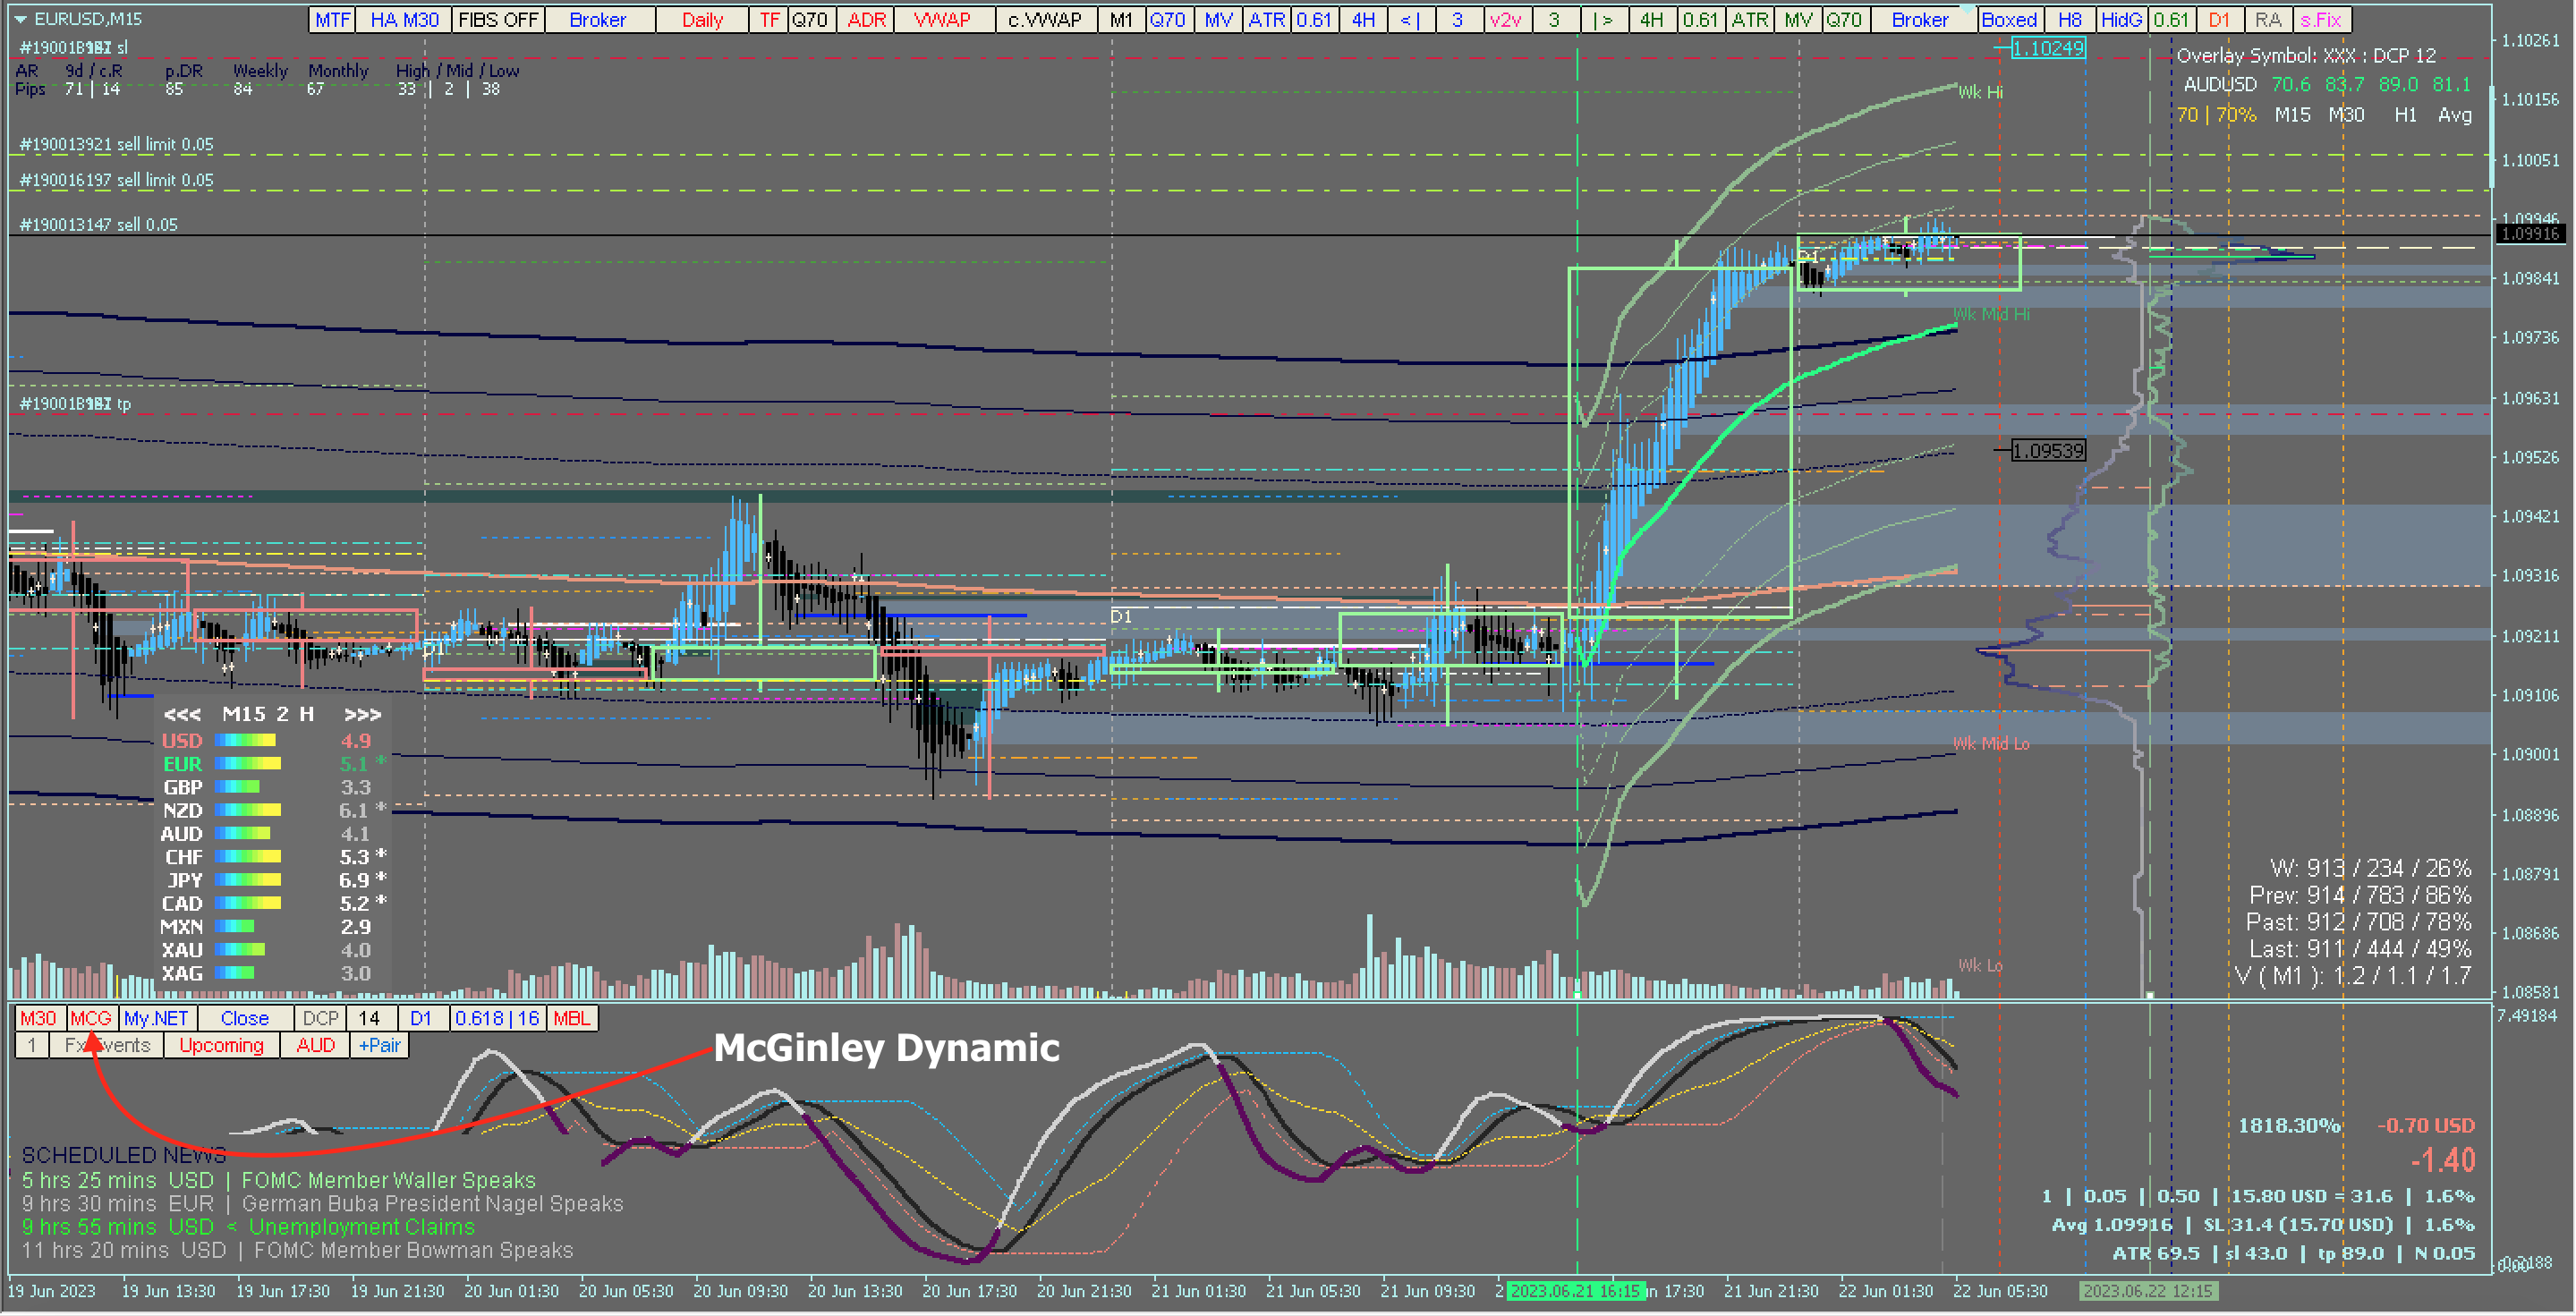Click the Close button in indicator panel

[x=245, y=1018]
